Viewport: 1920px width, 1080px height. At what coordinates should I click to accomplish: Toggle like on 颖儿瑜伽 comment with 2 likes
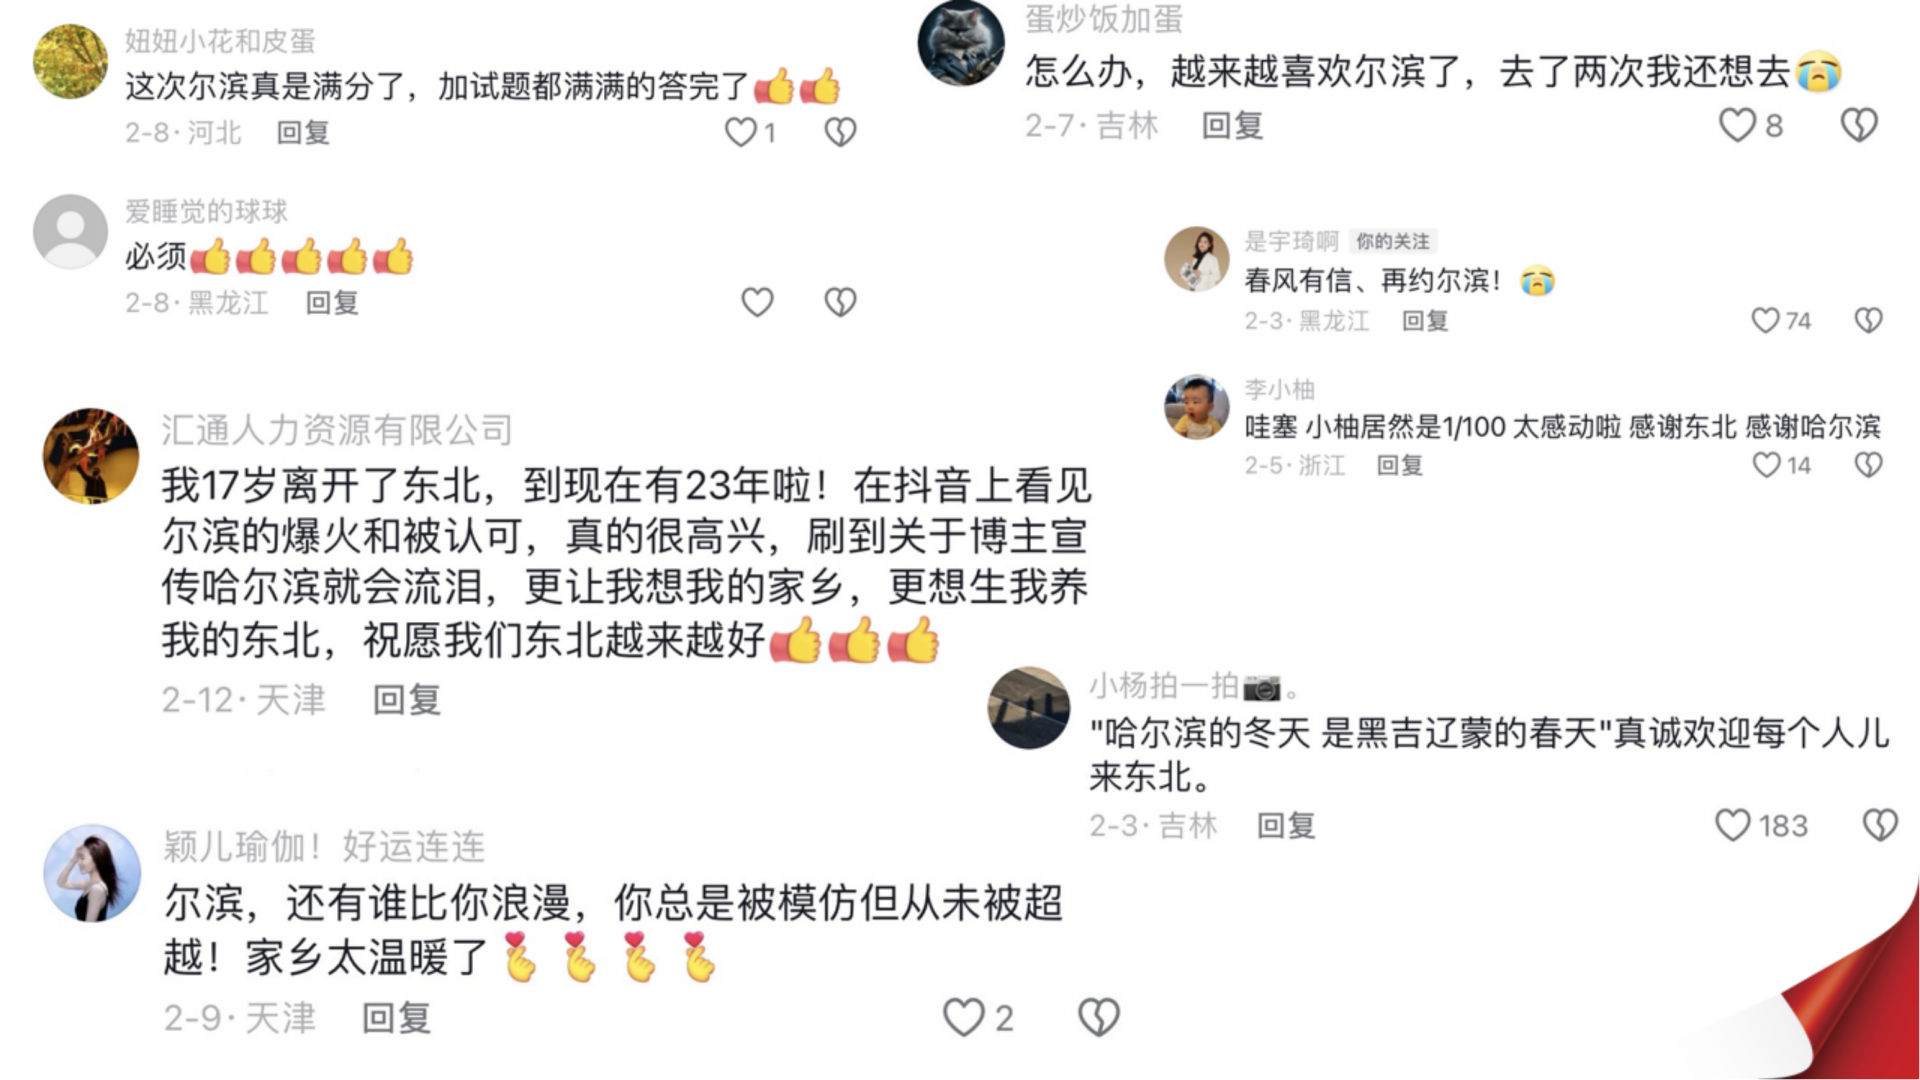tap(964, 1018)
